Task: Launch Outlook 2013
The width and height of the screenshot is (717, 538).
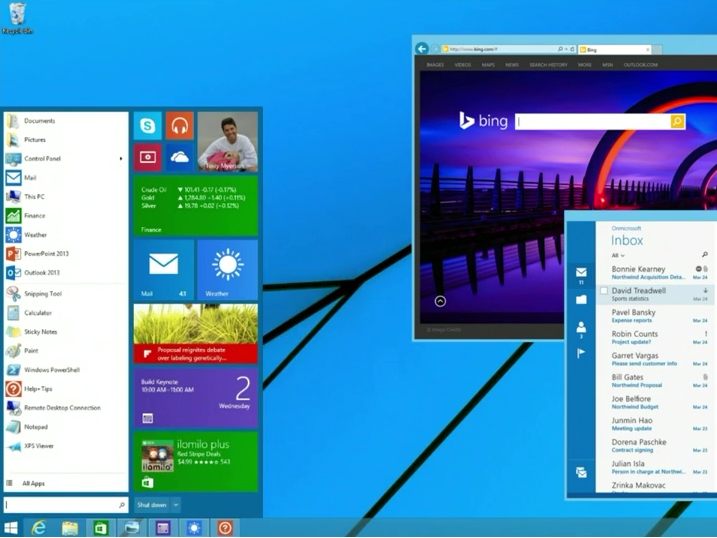Action: coord(65,272)
